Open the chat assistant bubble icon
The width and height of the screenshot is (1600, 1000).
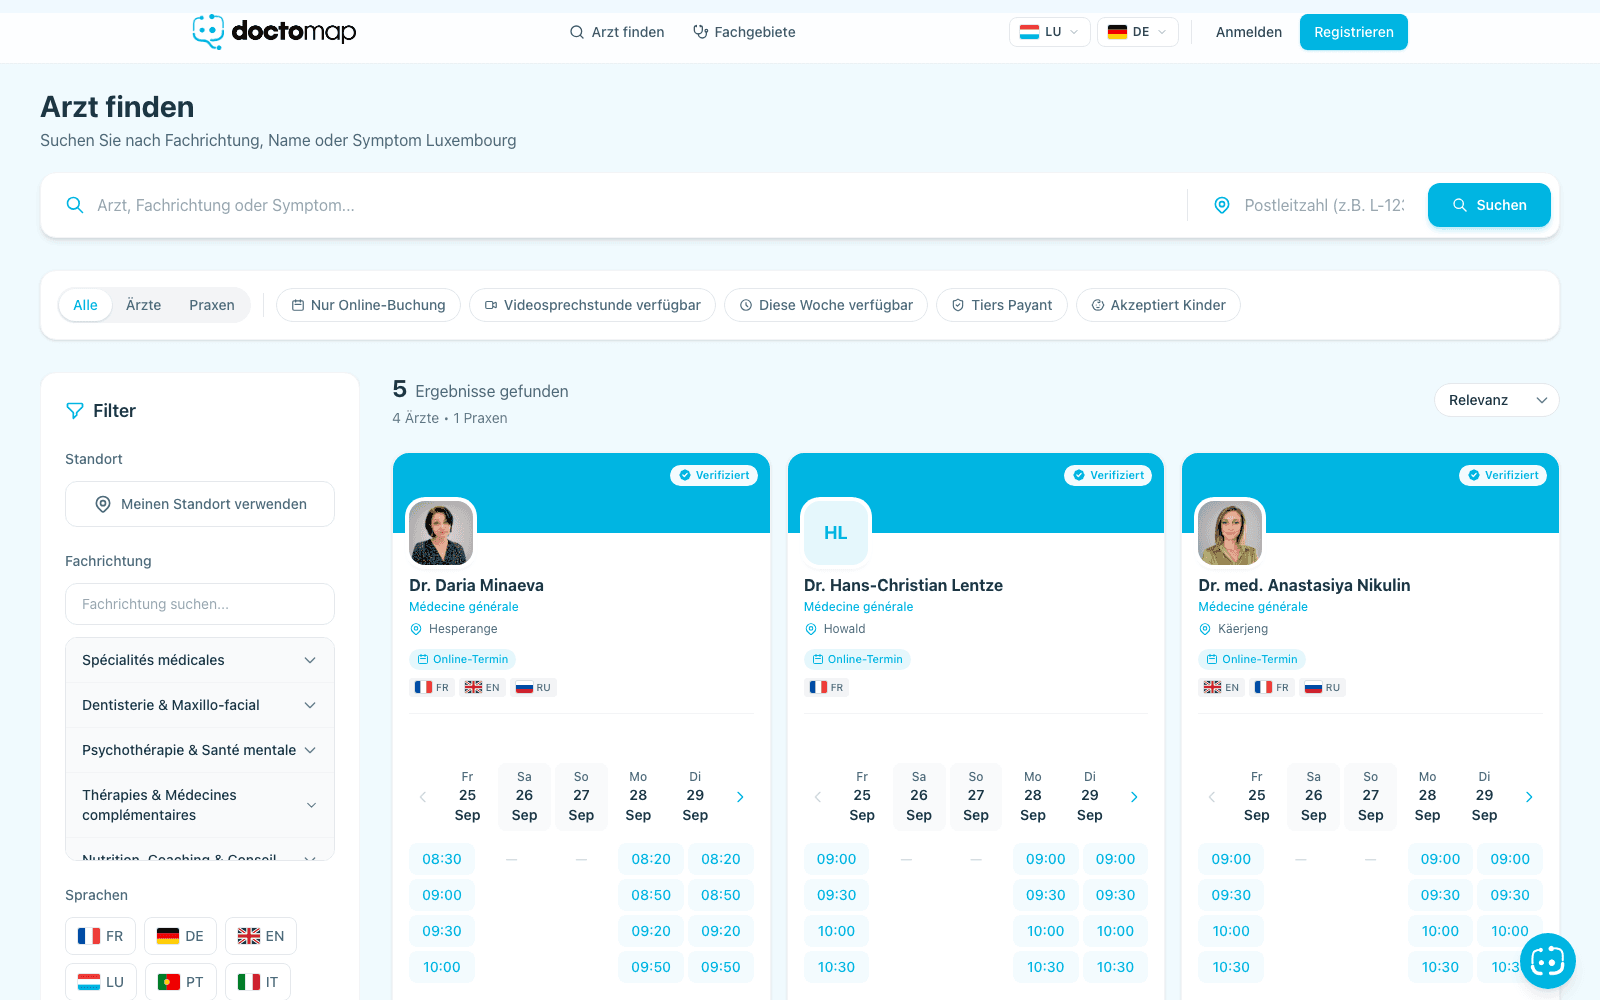[x=1547, y=961]
